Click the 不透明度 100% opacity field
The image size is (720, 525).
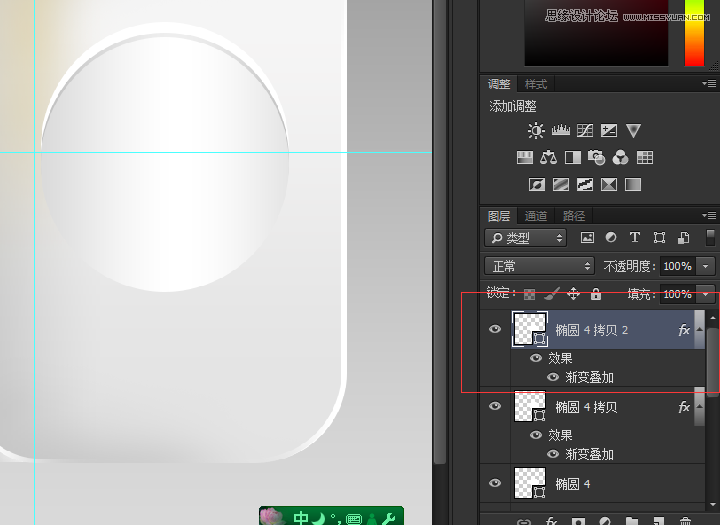click(677, 266)
